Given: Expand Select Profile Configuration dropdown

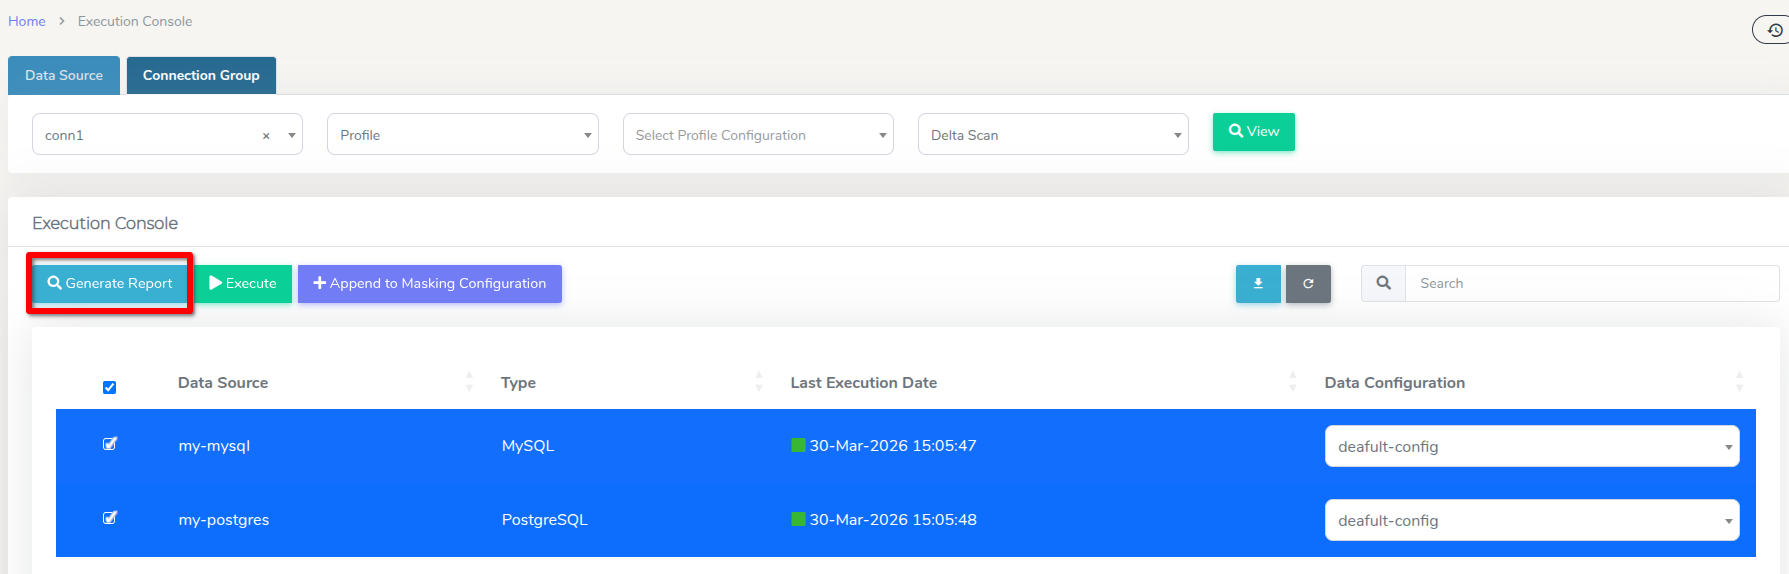Looking at the screenshot, I should point(757,135).
